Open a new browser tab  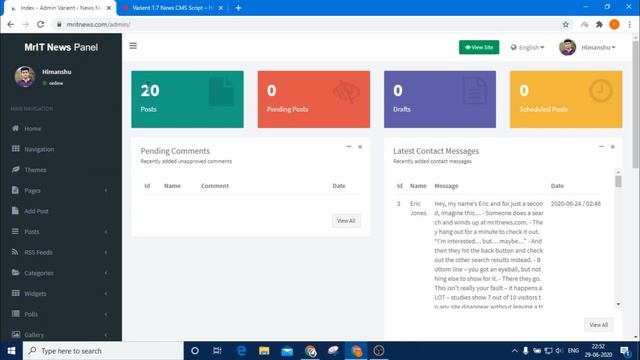click(238, 8)
